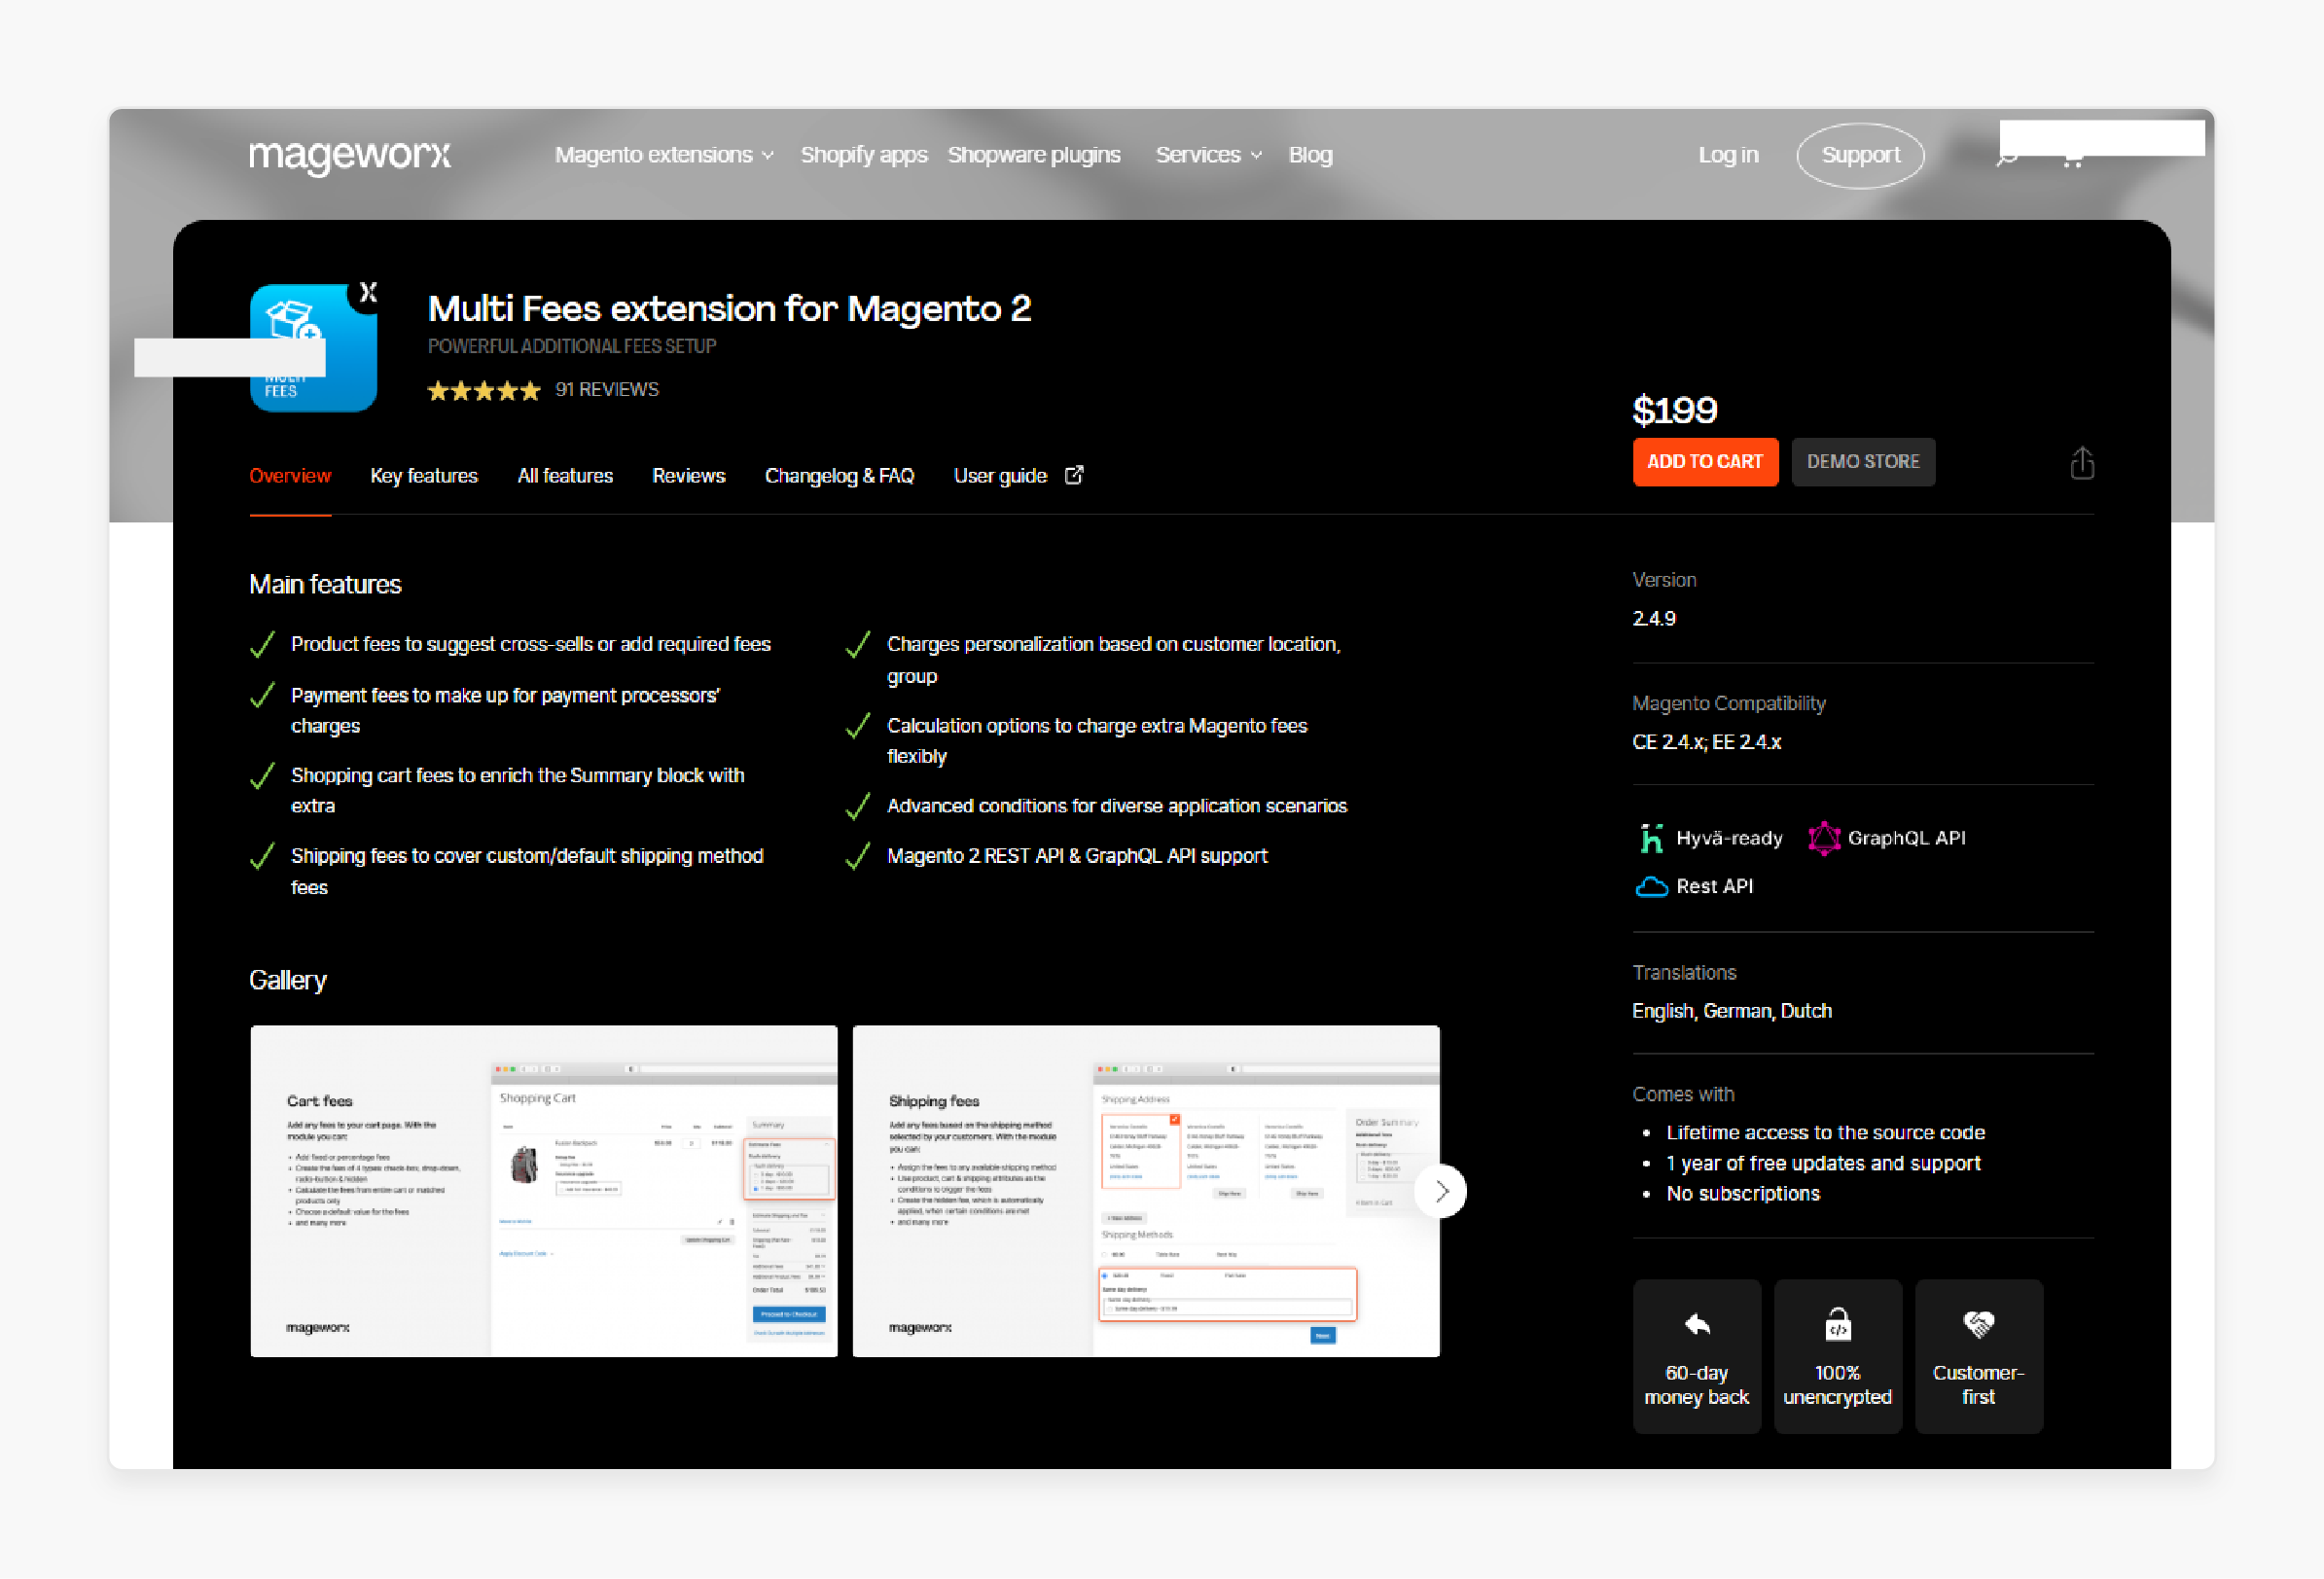Click the Gallery heading
This screenshot has height=1579, width=2324.
pyautogui.click(x=287, y=980)
